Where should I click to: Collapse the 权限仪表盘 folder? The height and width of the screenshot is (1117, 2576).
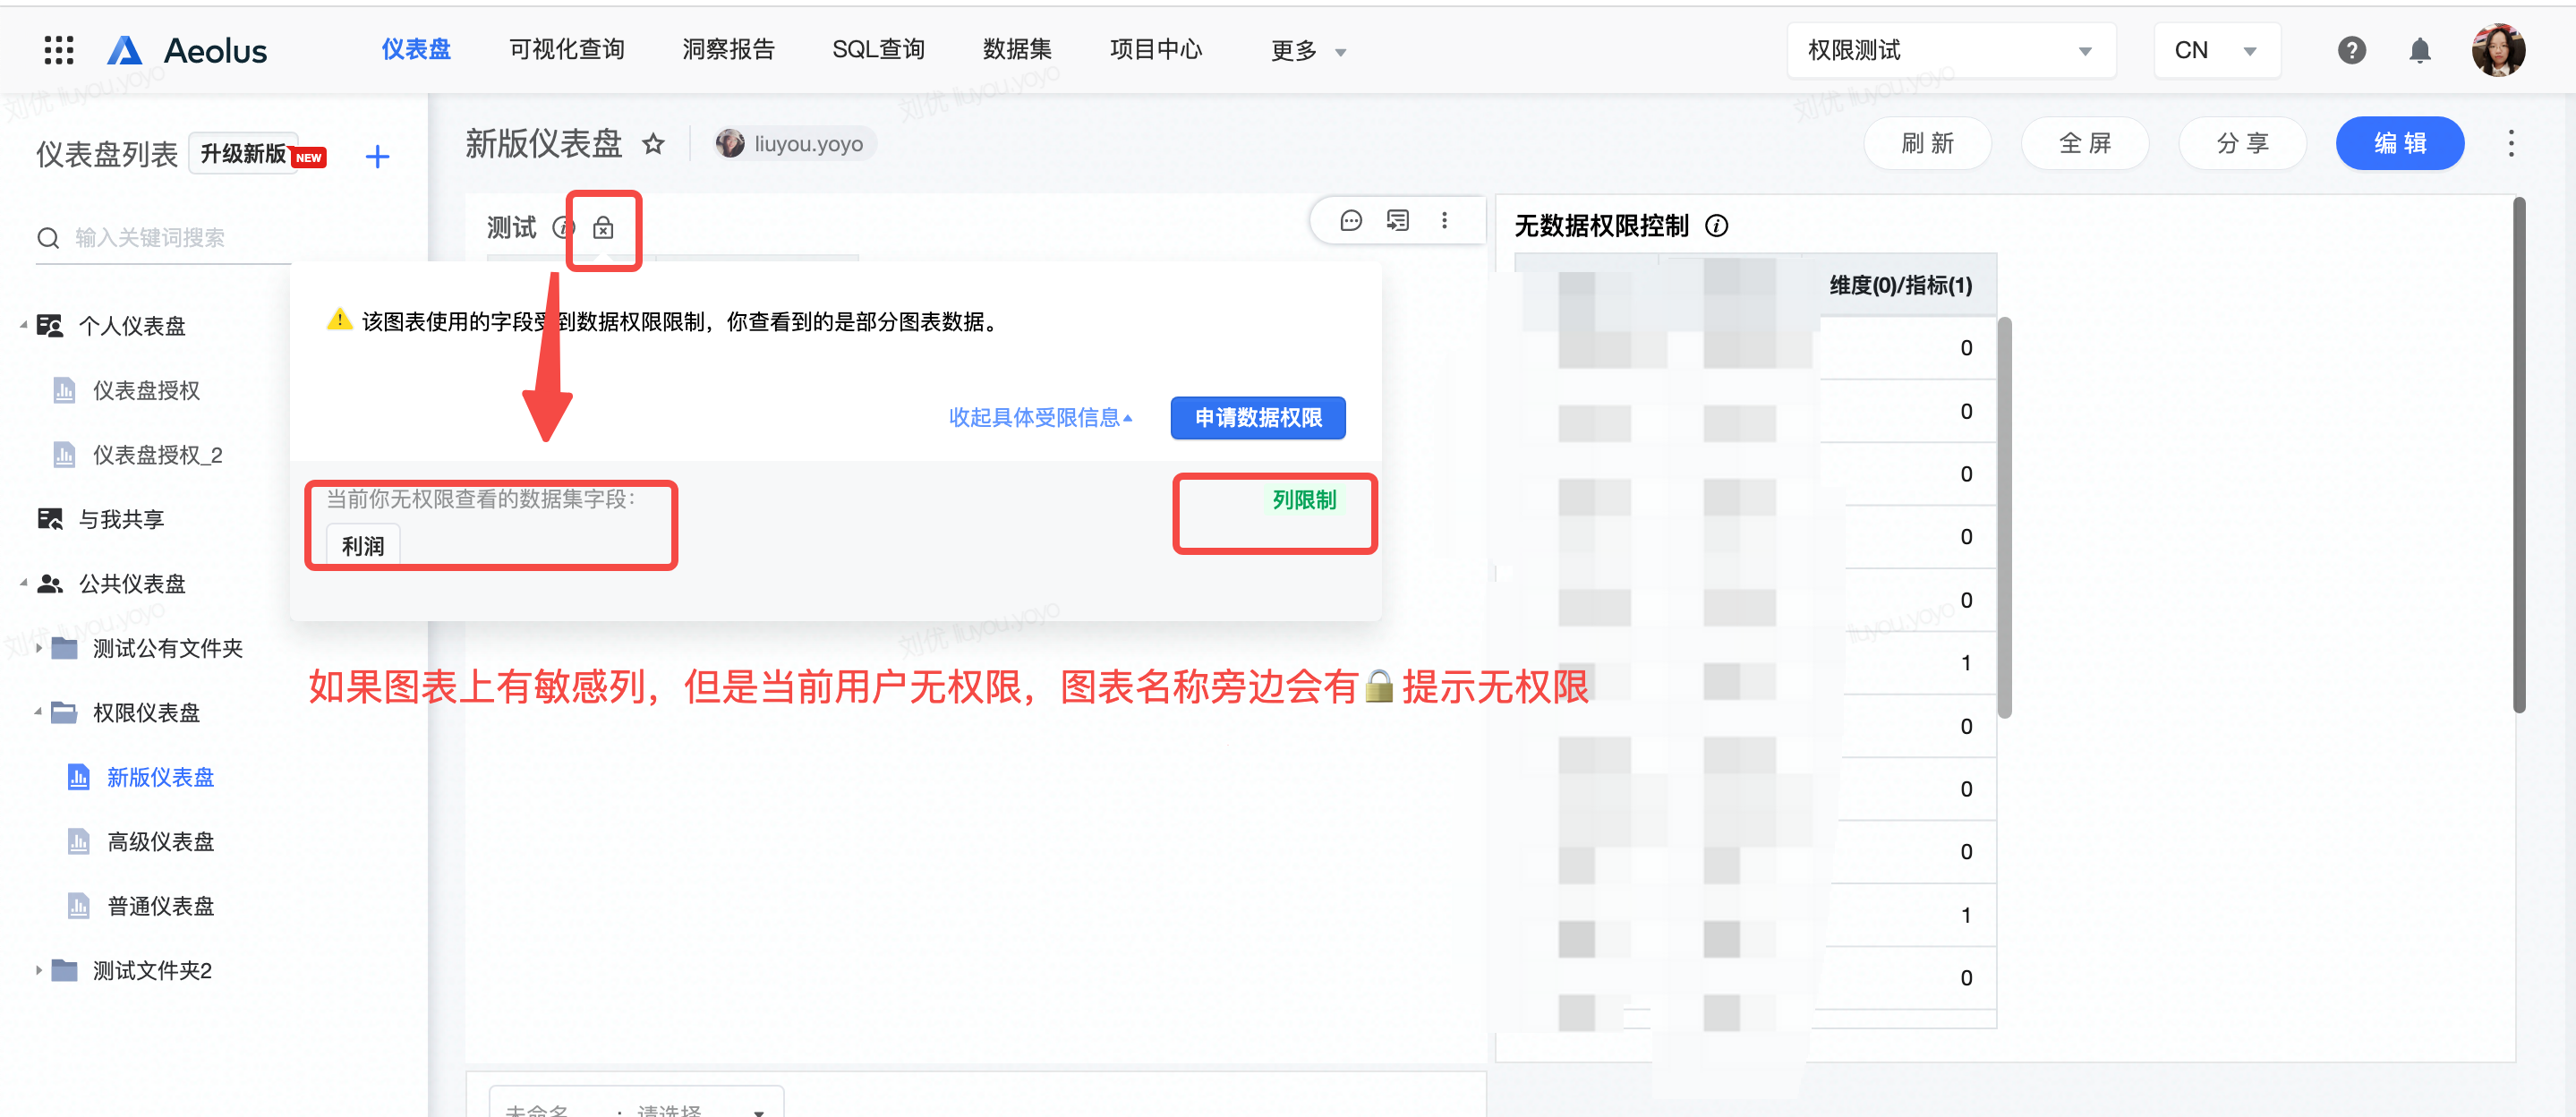(x=38, y=712)
